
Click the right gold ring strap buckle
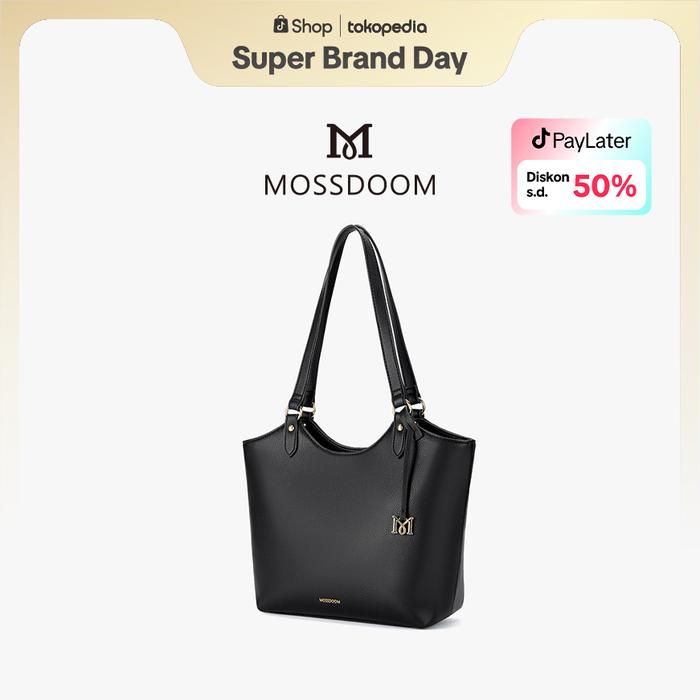[x=410, y=408]
